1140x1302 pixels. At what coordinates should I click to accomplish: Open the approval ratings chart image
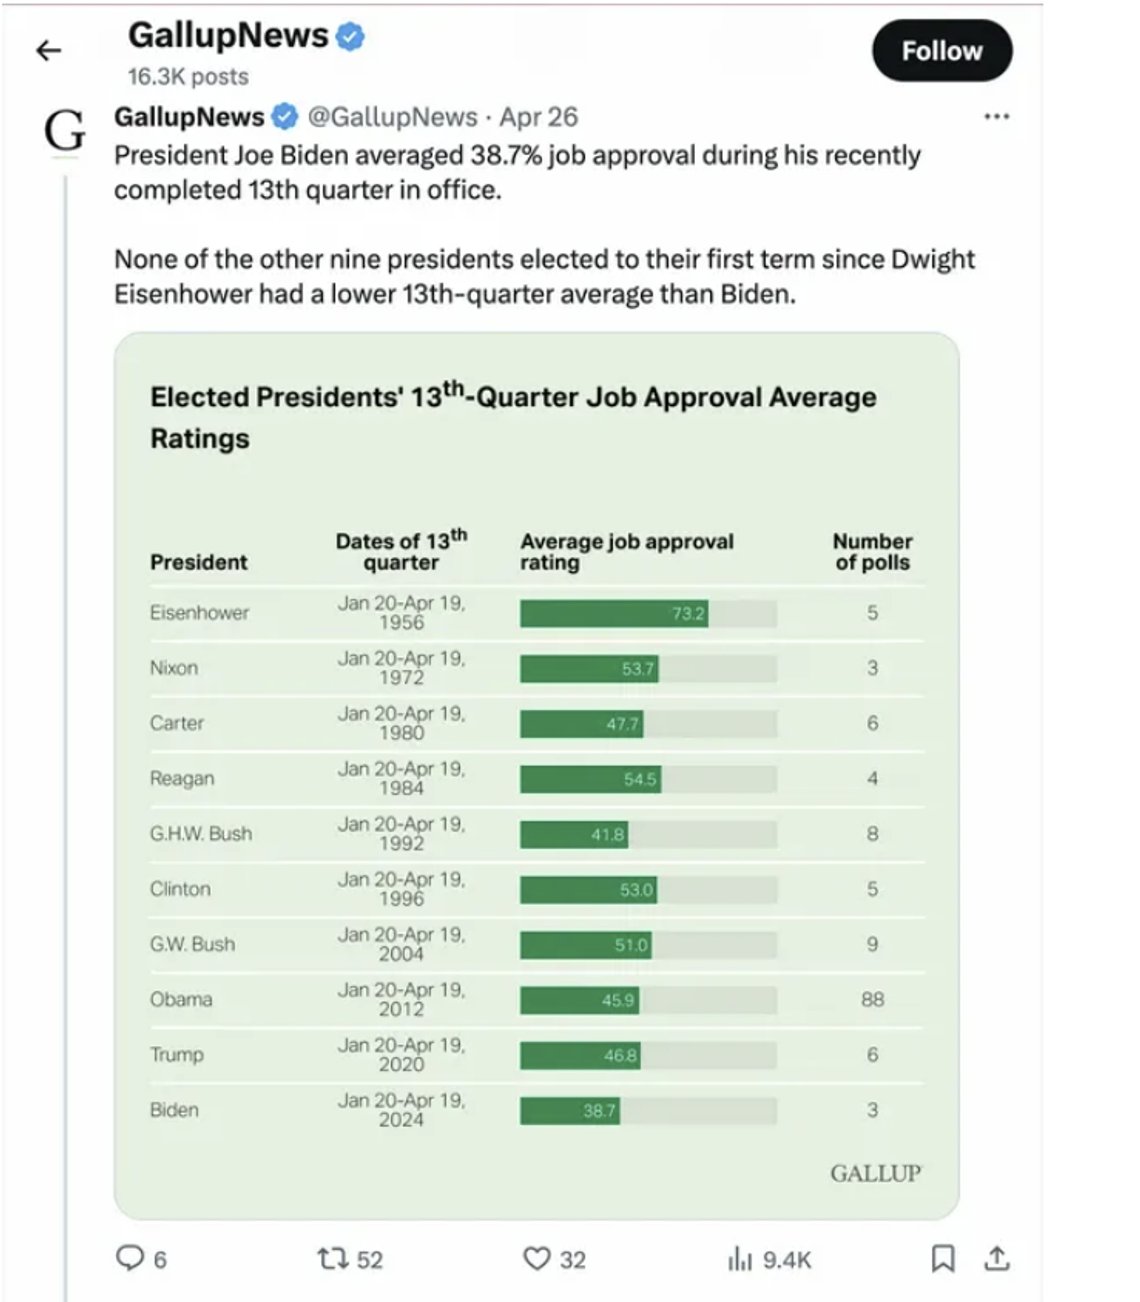(537, 776)
